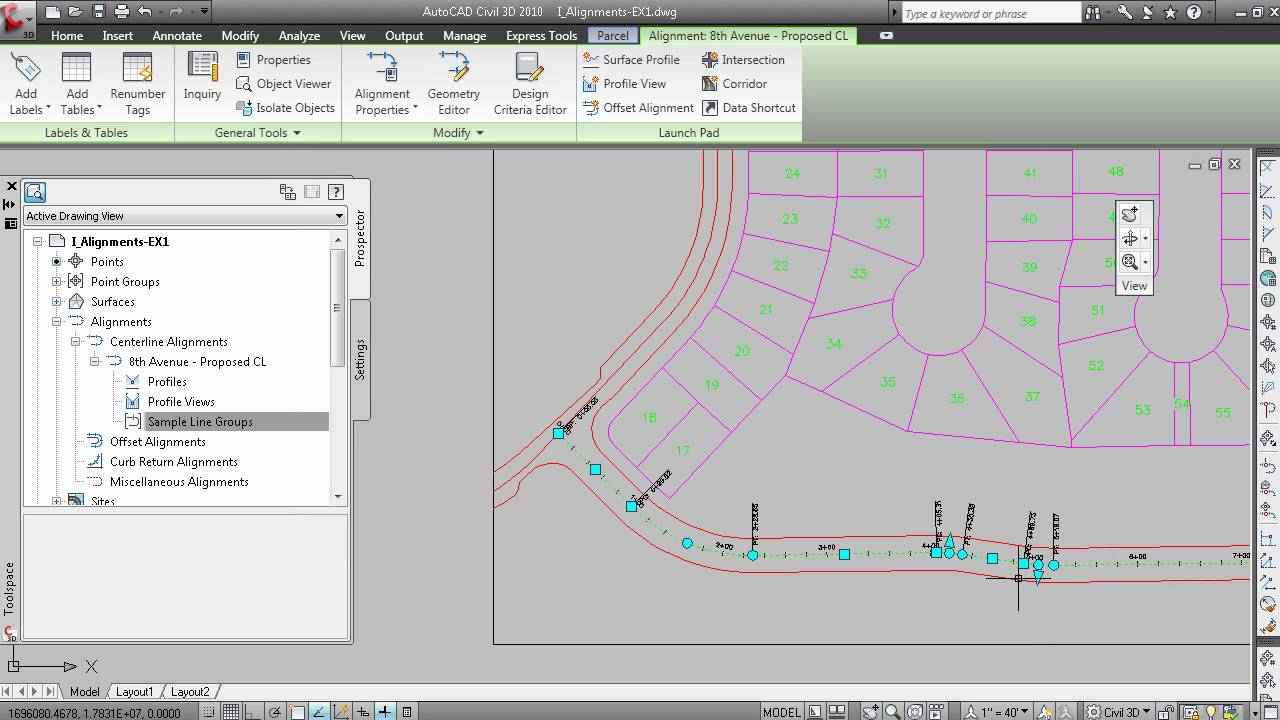Viewport: 1280px width, 720px height.
Task: Open the Civil 3D workspace dropdown
Action: coord(1118,712)
